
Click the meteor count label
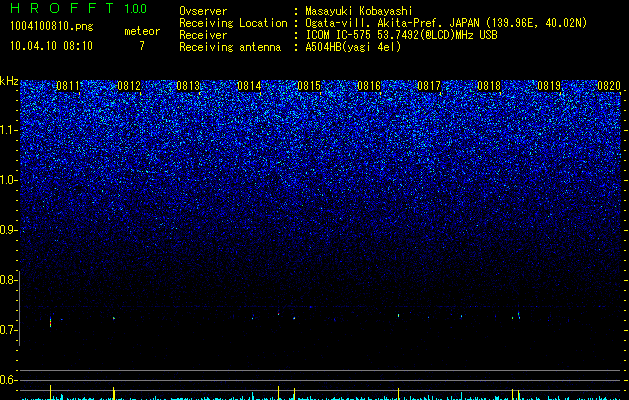(x=142, y=31)
